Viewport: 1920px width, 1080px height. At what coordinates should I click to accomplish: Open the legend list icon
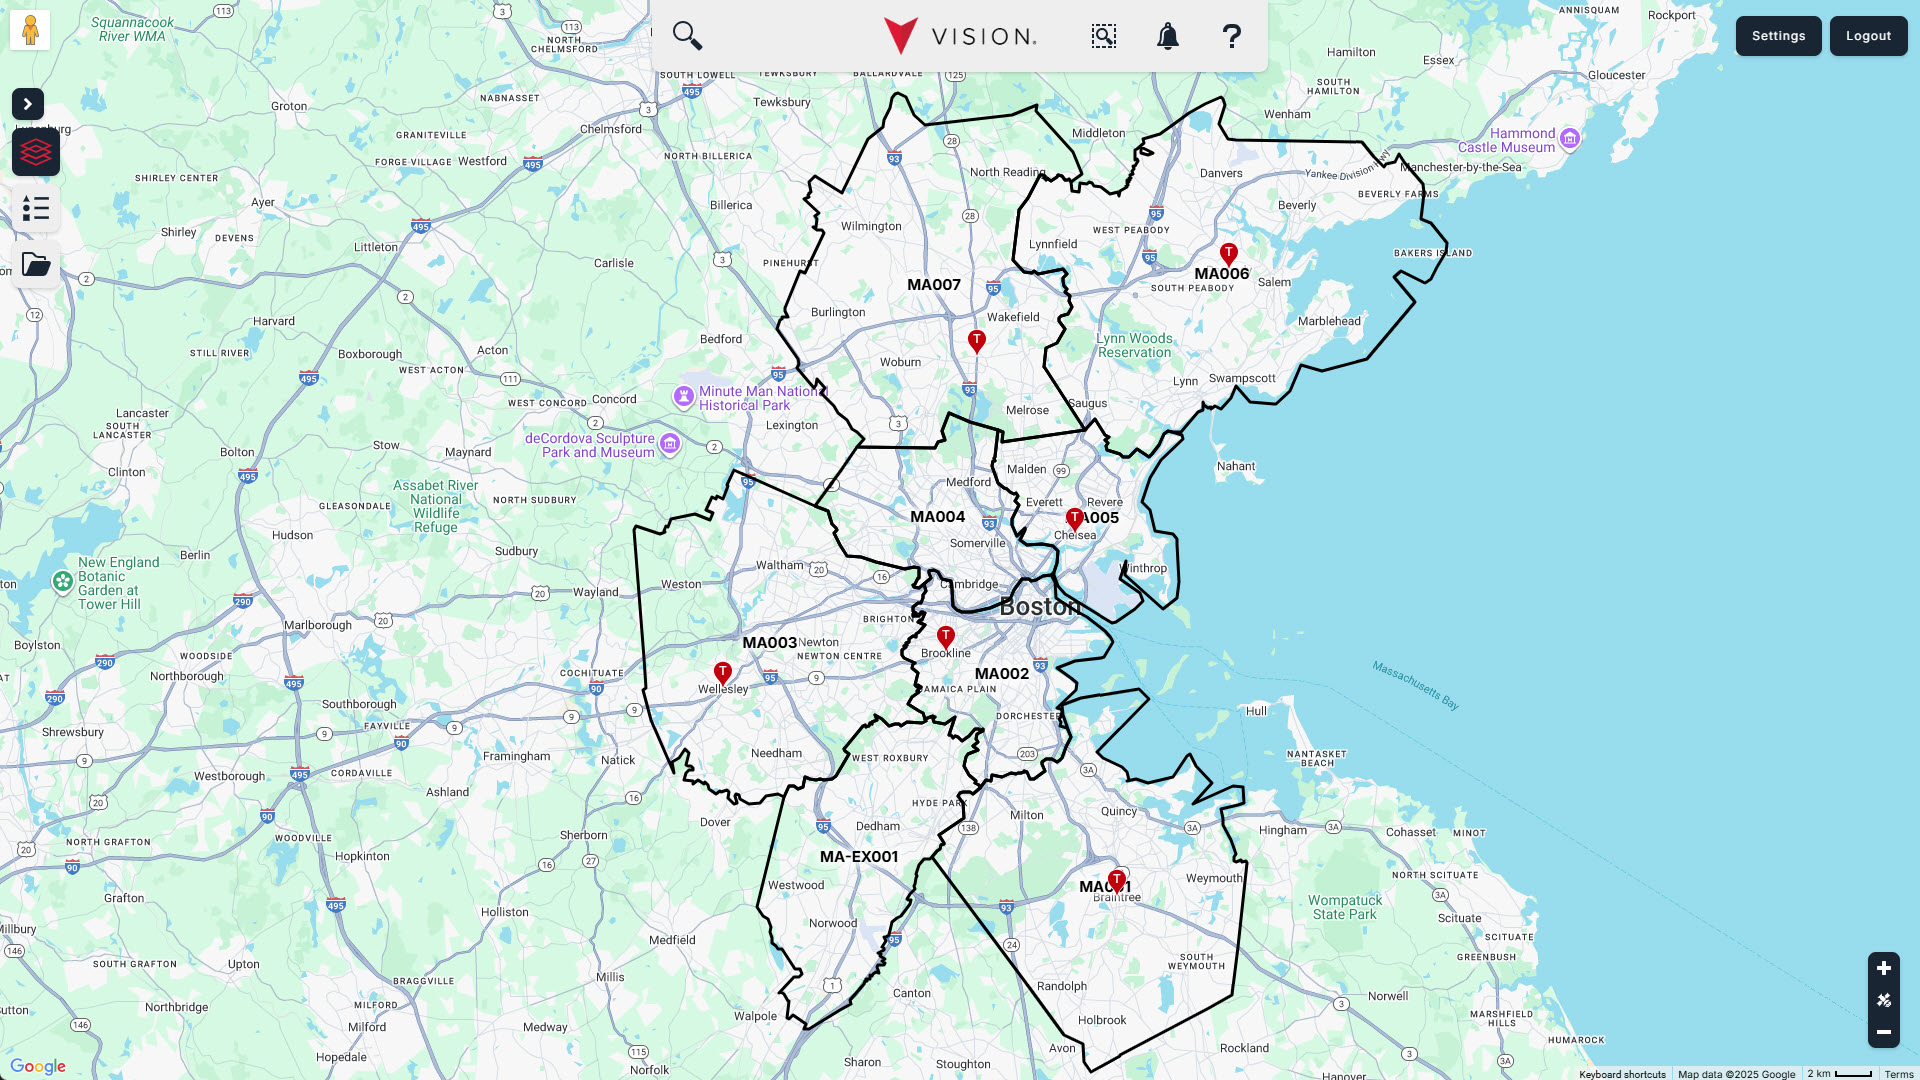click(36, 208)
